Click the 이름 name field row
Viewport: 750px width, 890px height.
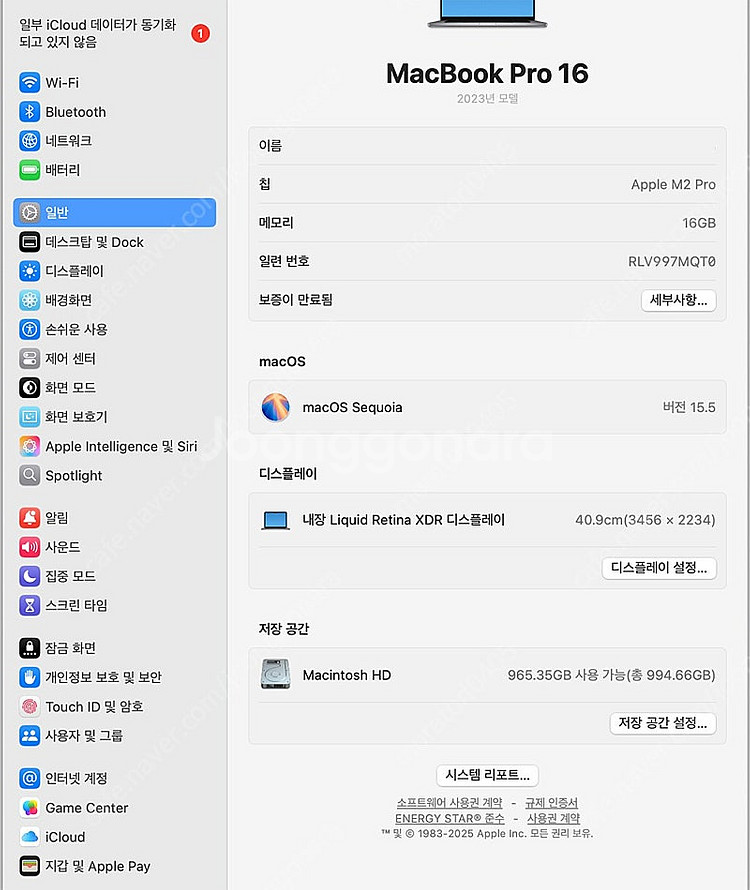click(487, 146)
